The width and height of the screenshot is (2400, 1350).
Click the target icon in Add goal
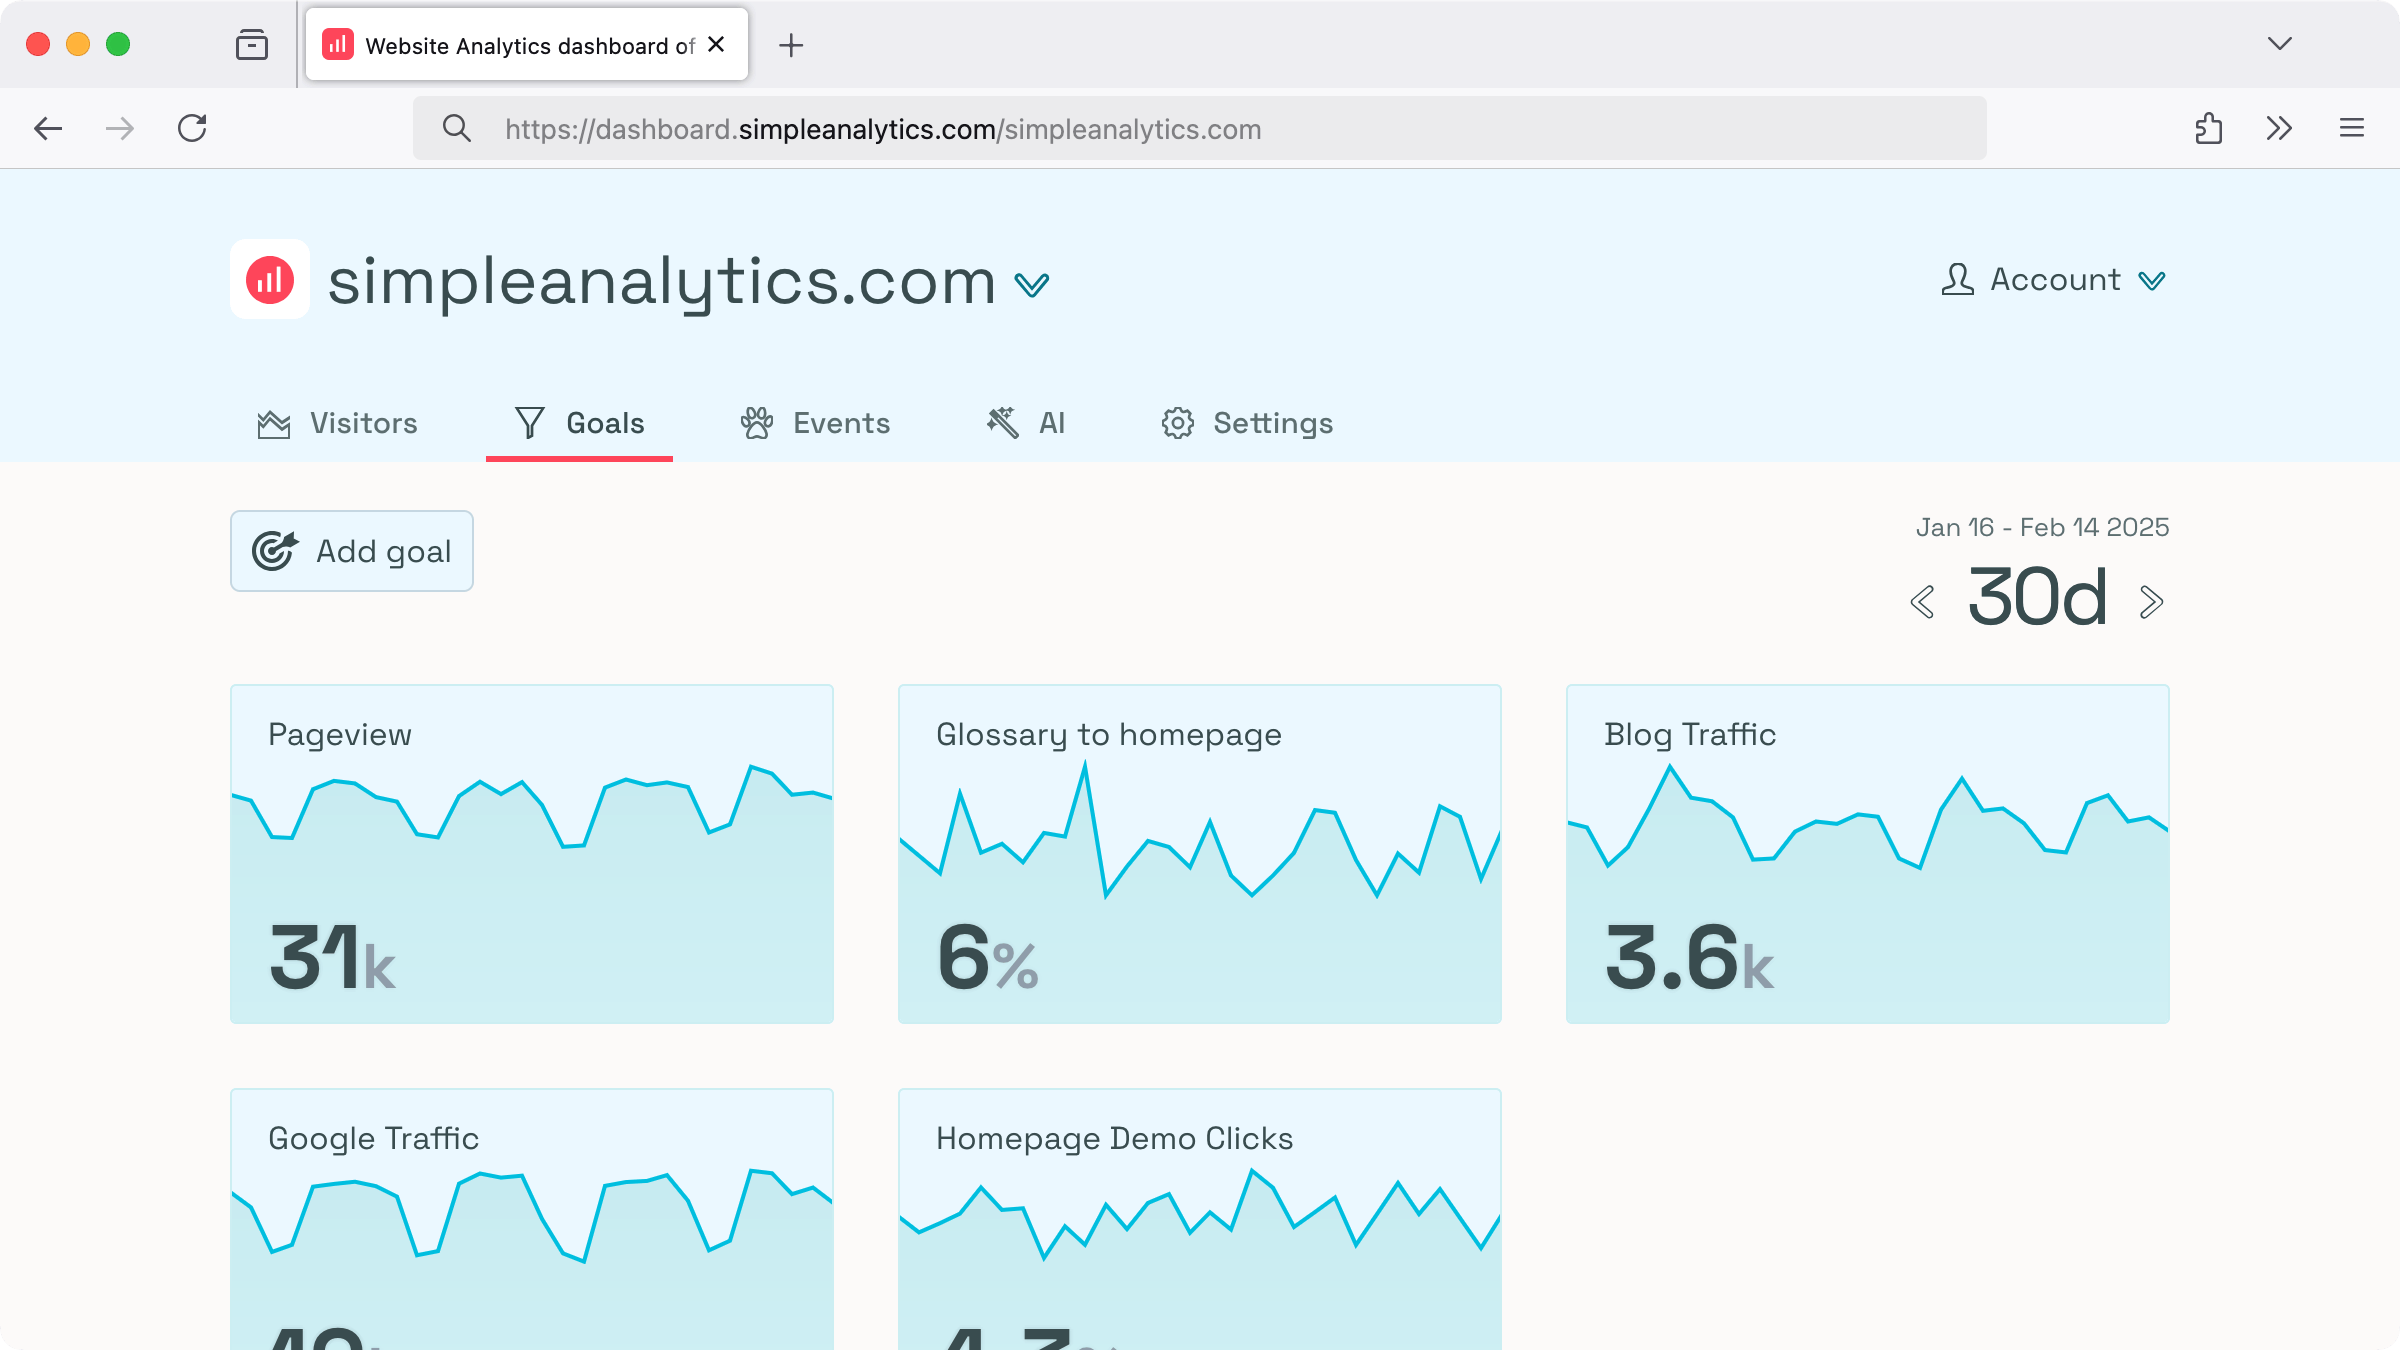coord(275,550)
